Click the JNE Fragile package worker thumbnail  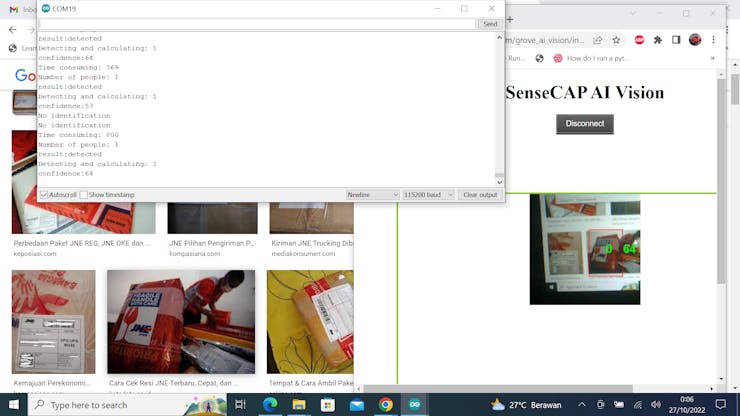[x=181, y=322]
